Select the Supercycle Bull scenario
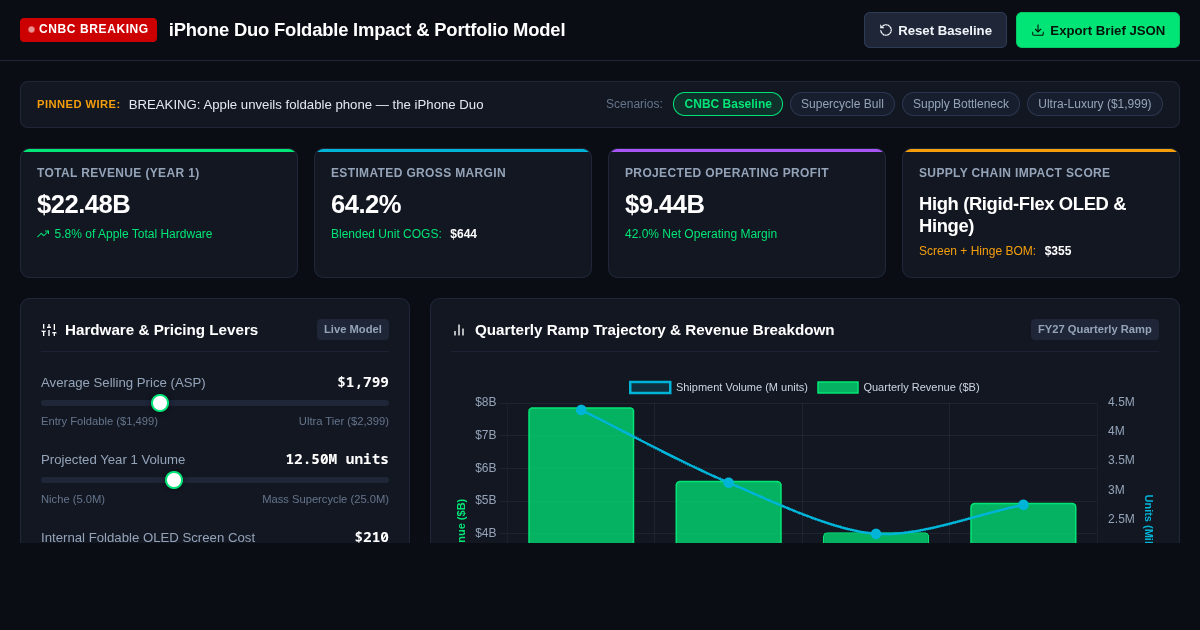The image size is (1200, 630). pos(842,104)
